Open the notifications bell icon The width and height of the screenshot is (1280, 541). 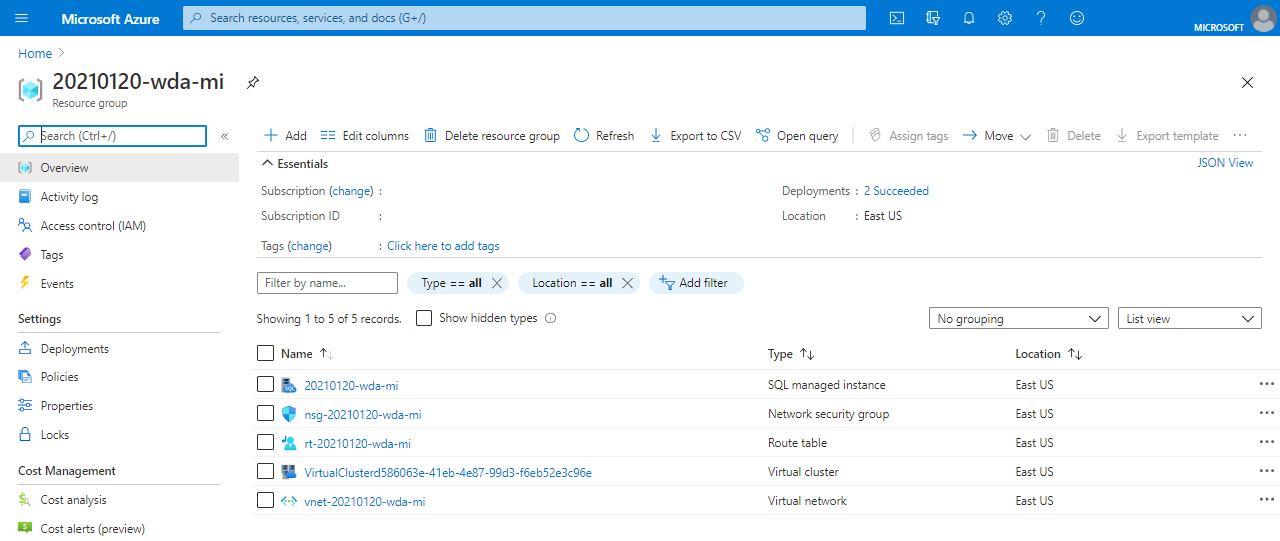click(x=969, y=18)
